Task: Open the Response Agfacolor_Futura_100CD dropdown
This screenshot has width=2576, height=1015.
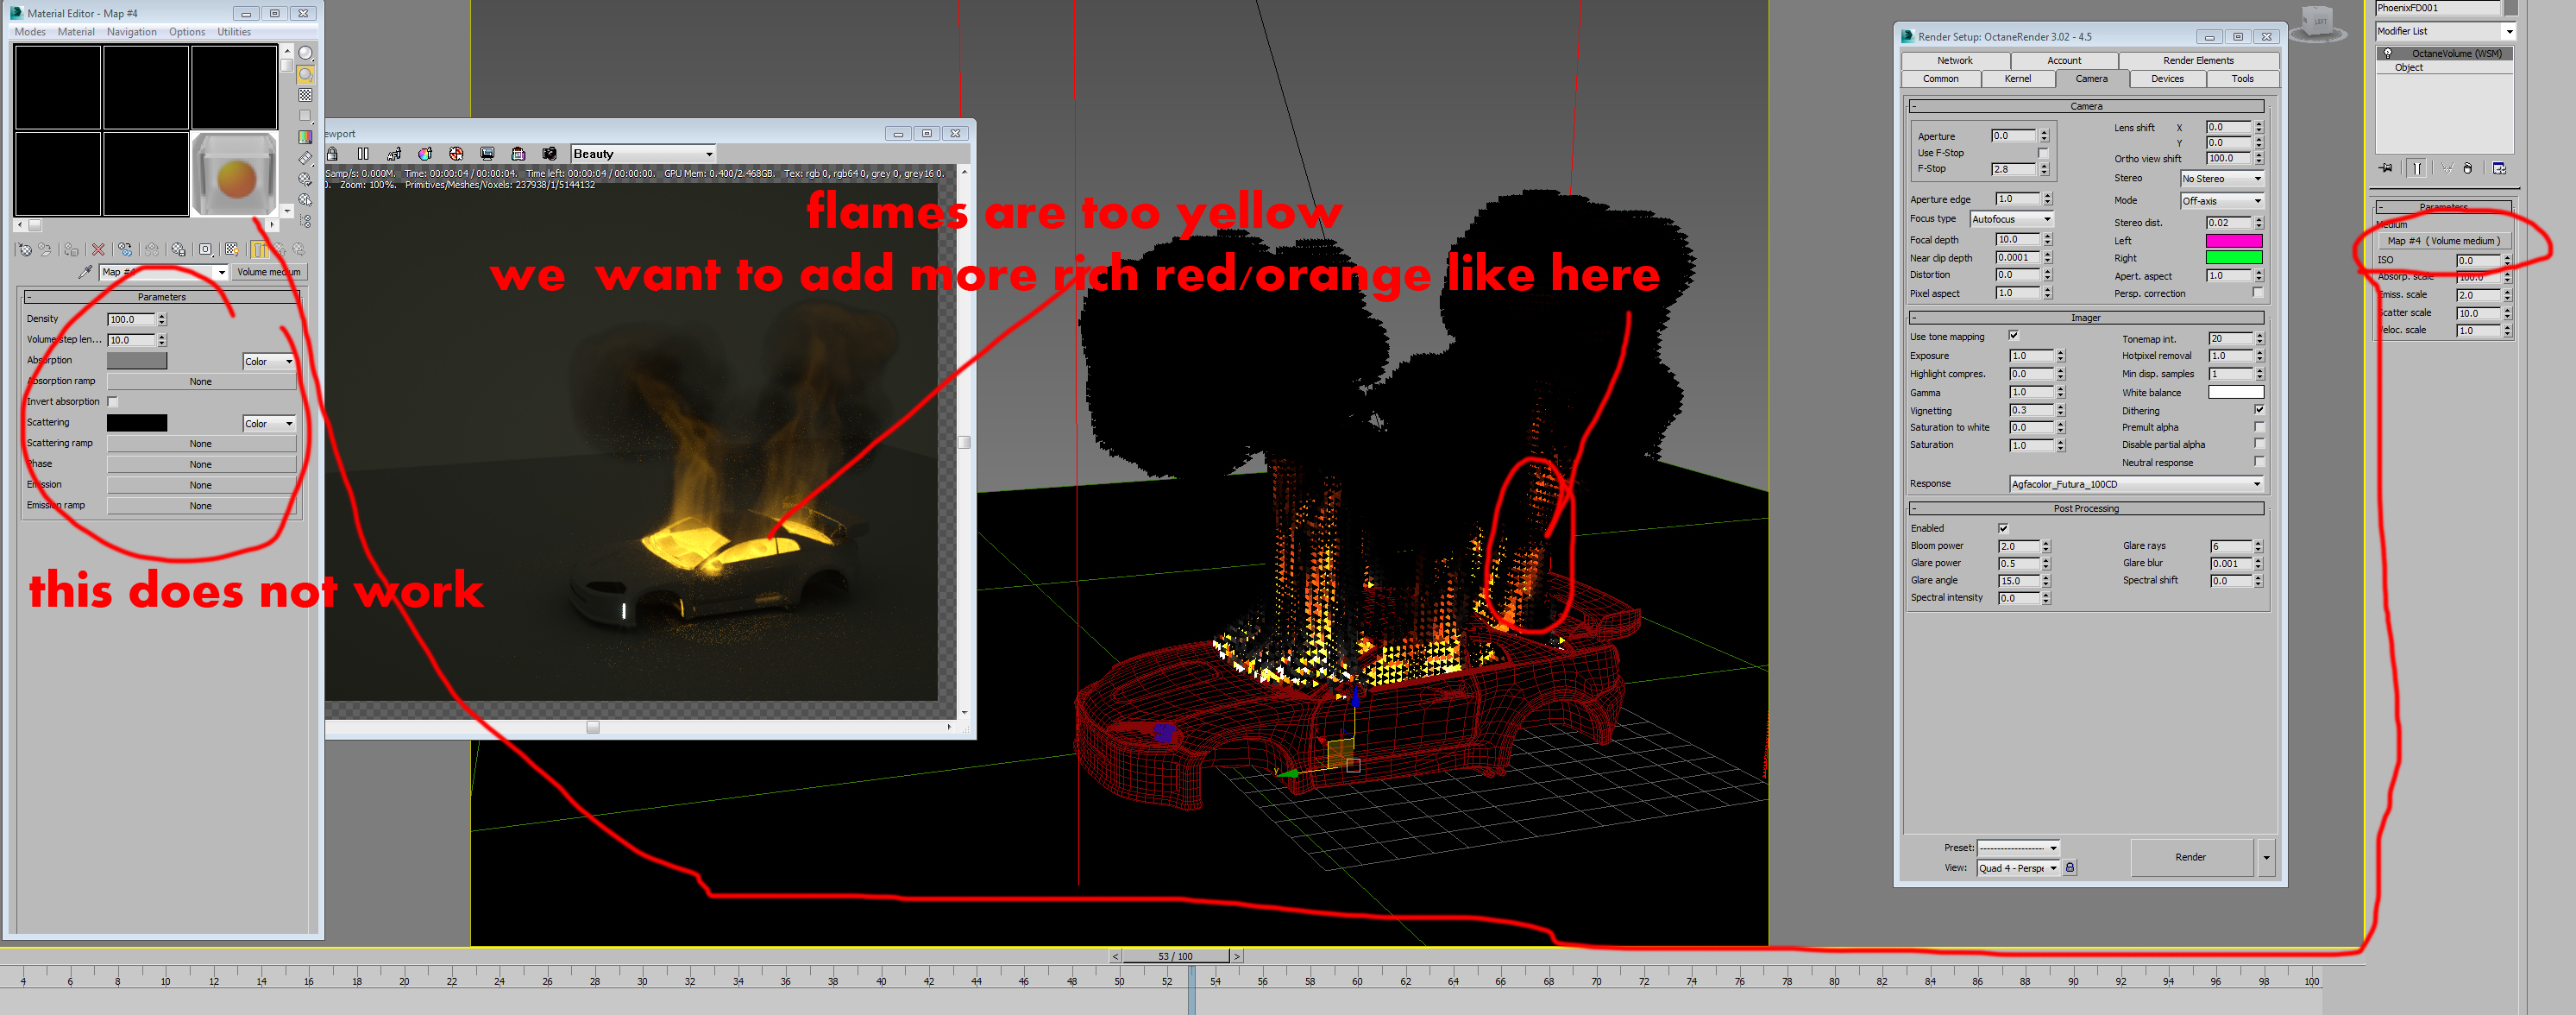Action: click(2136, 484)
